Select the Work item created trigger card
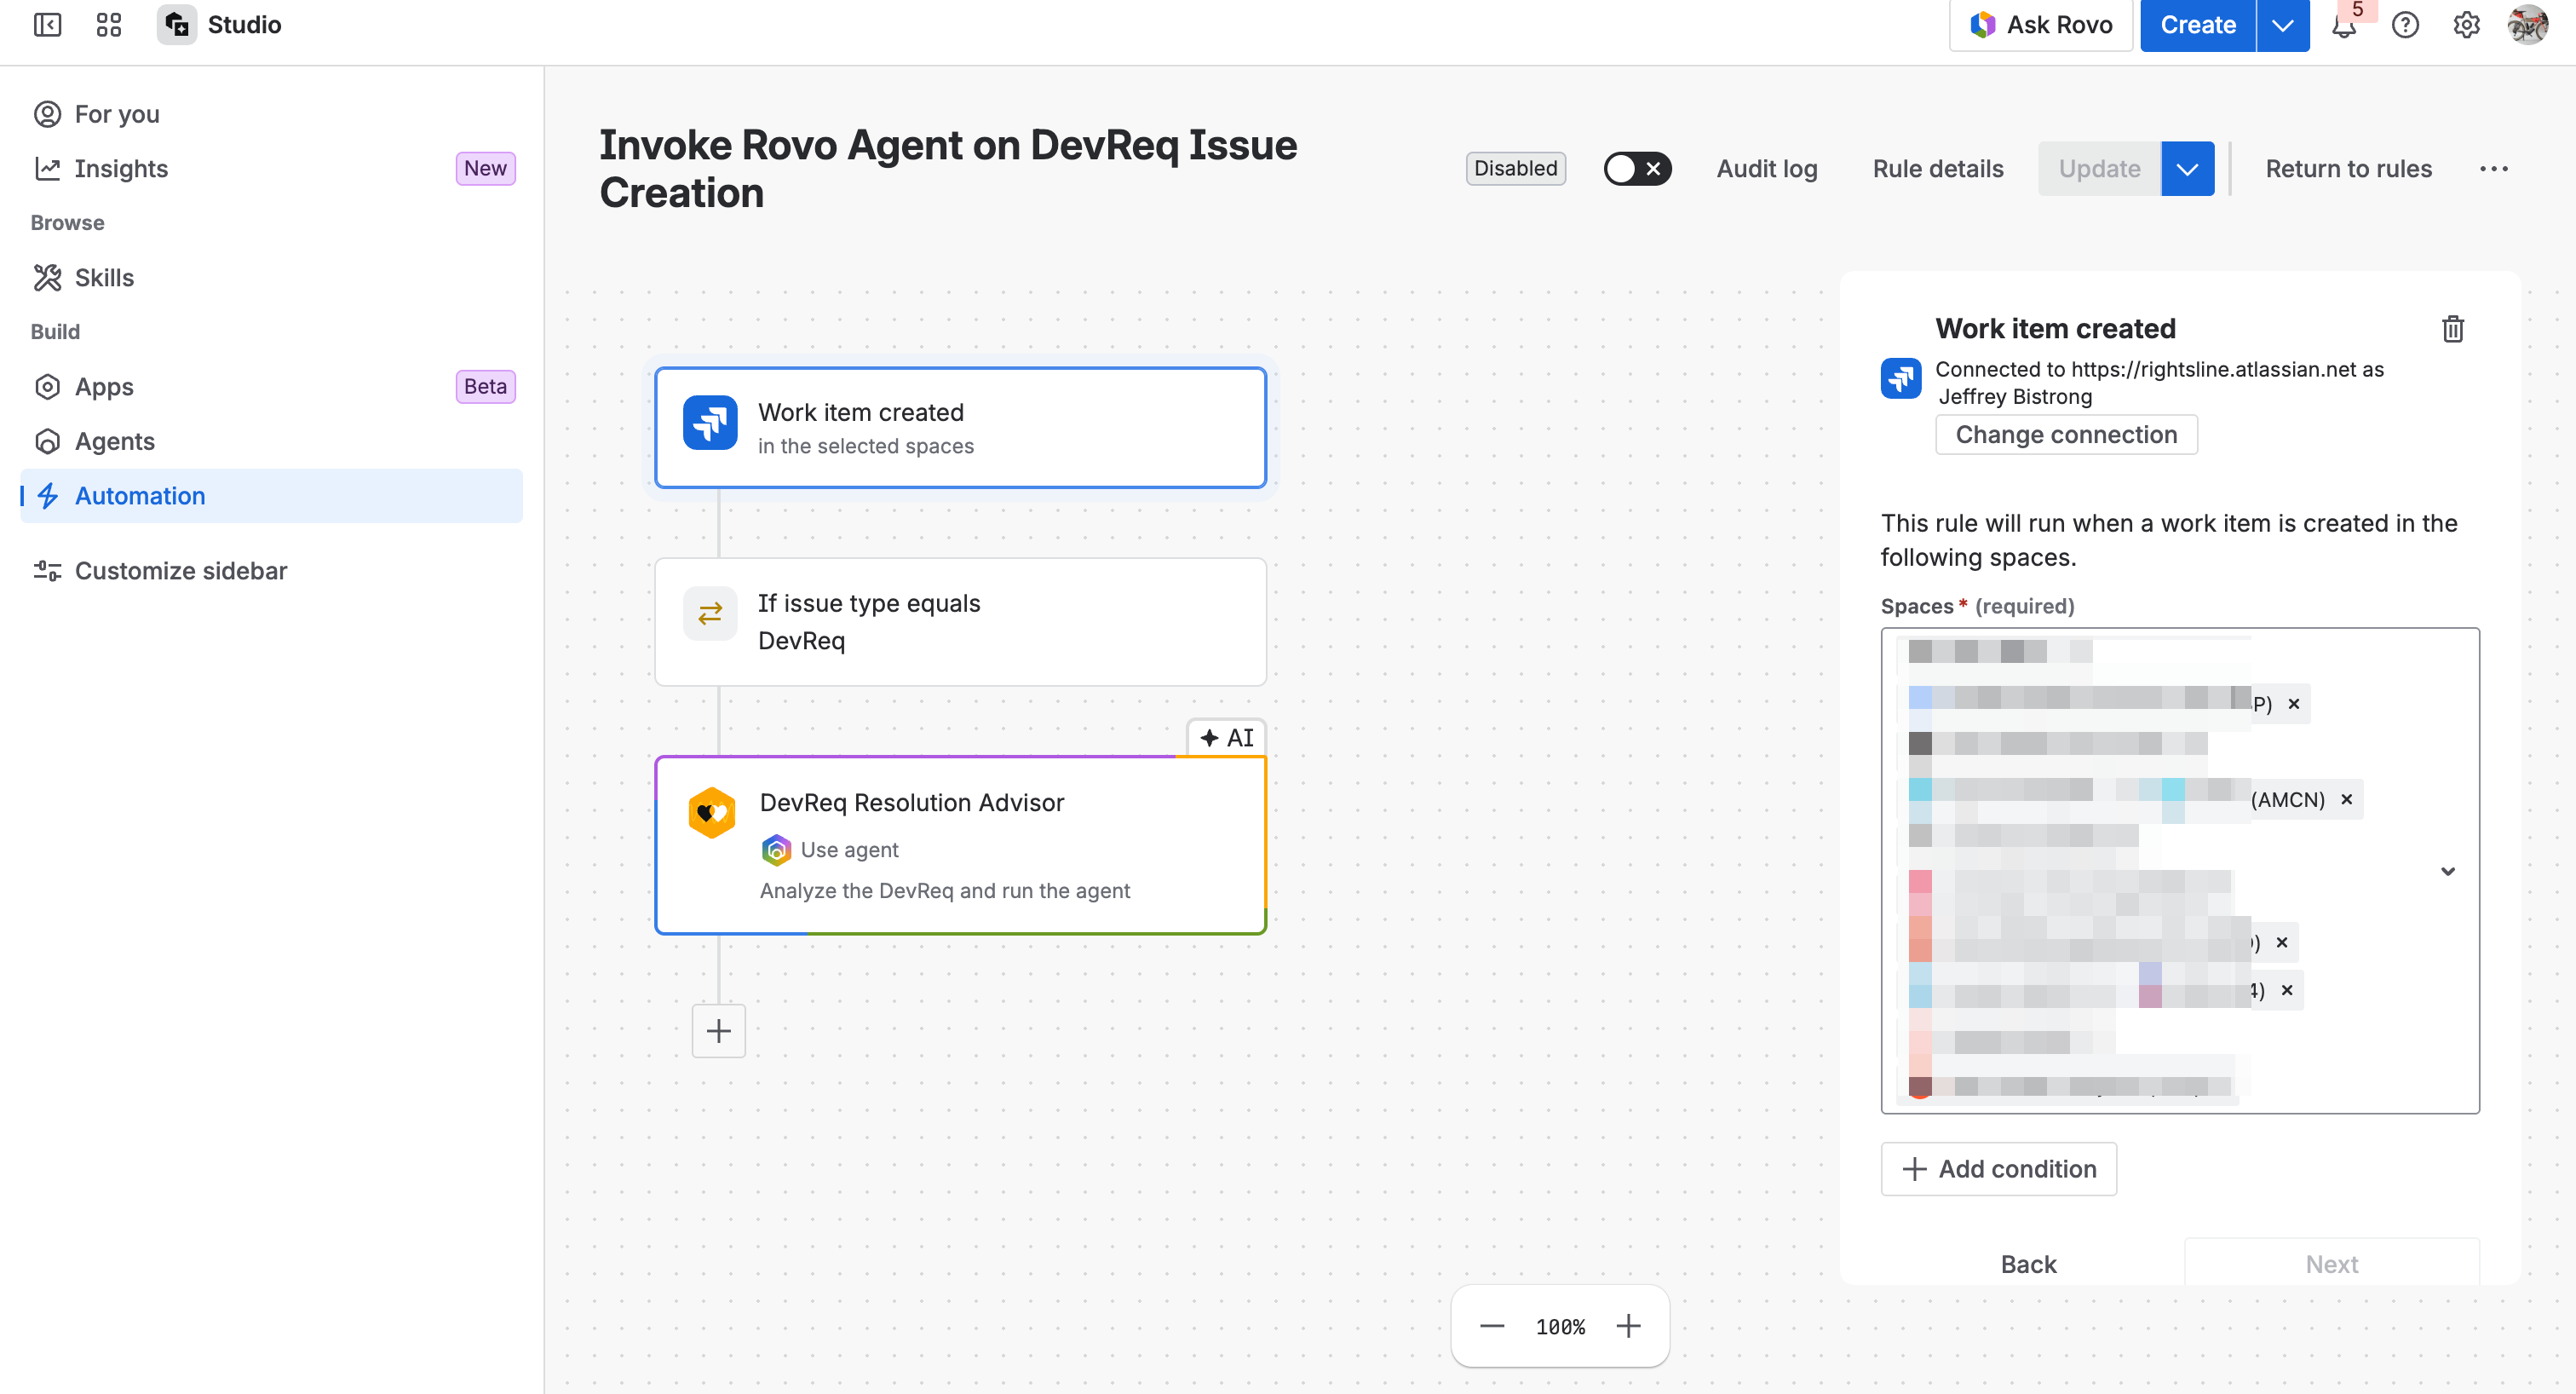The image size is (2576, 1394). [960, 428]
